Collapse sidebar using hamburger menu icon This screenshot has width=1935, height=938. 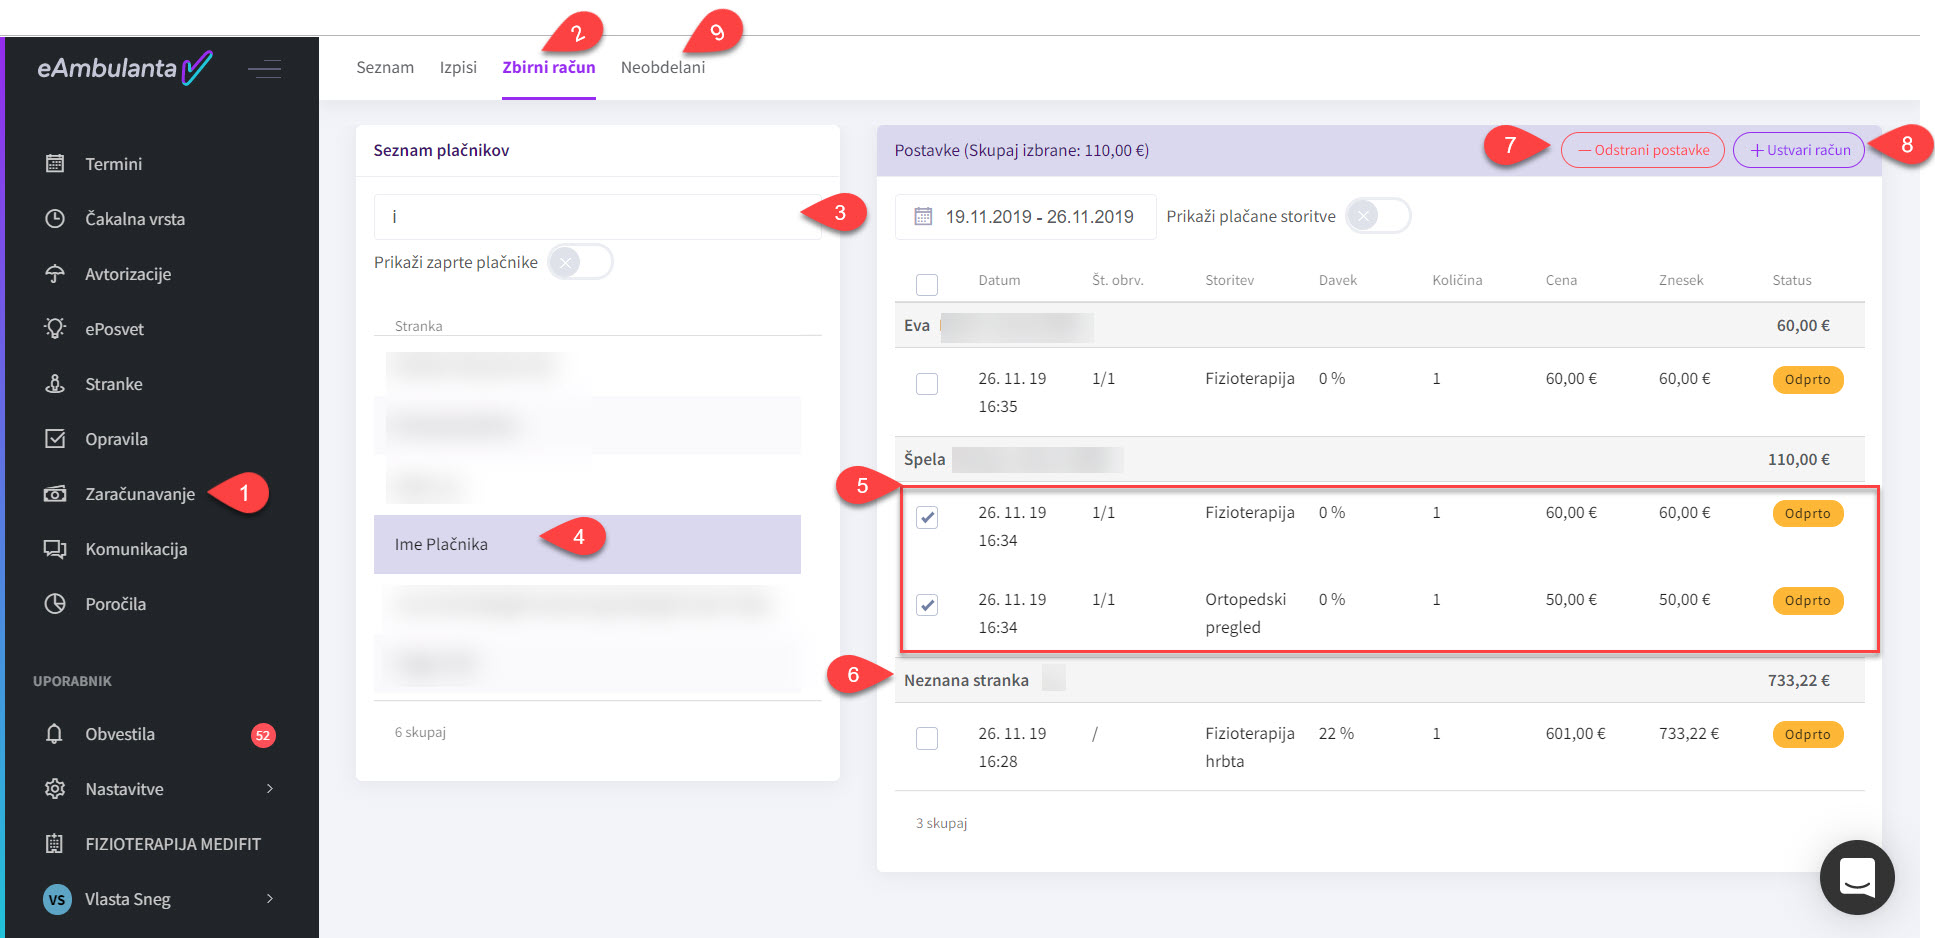click(264, 68)
